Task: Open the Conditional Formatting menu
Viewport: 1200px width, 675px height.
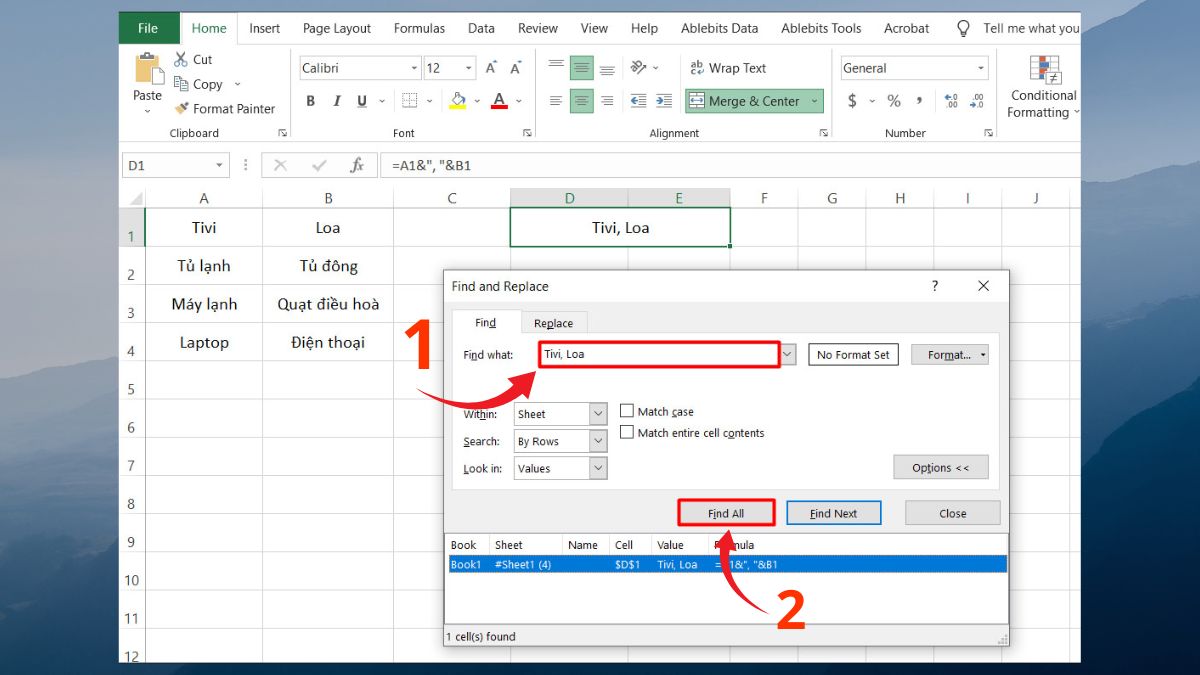Action: [x=1043, y=87]
